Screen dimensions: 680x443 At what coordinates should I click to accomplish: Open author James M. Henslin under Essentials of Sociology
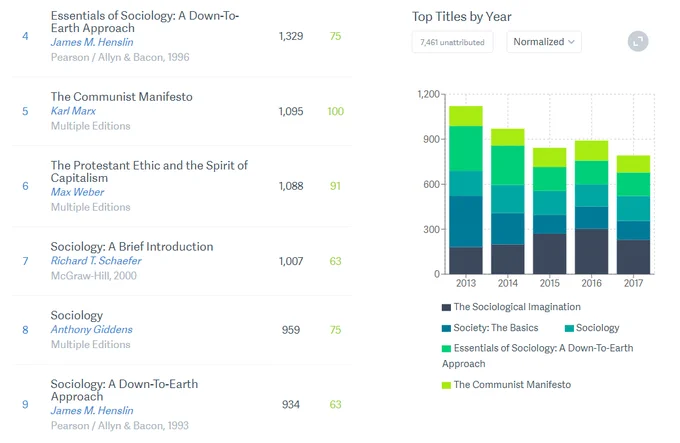92,42
